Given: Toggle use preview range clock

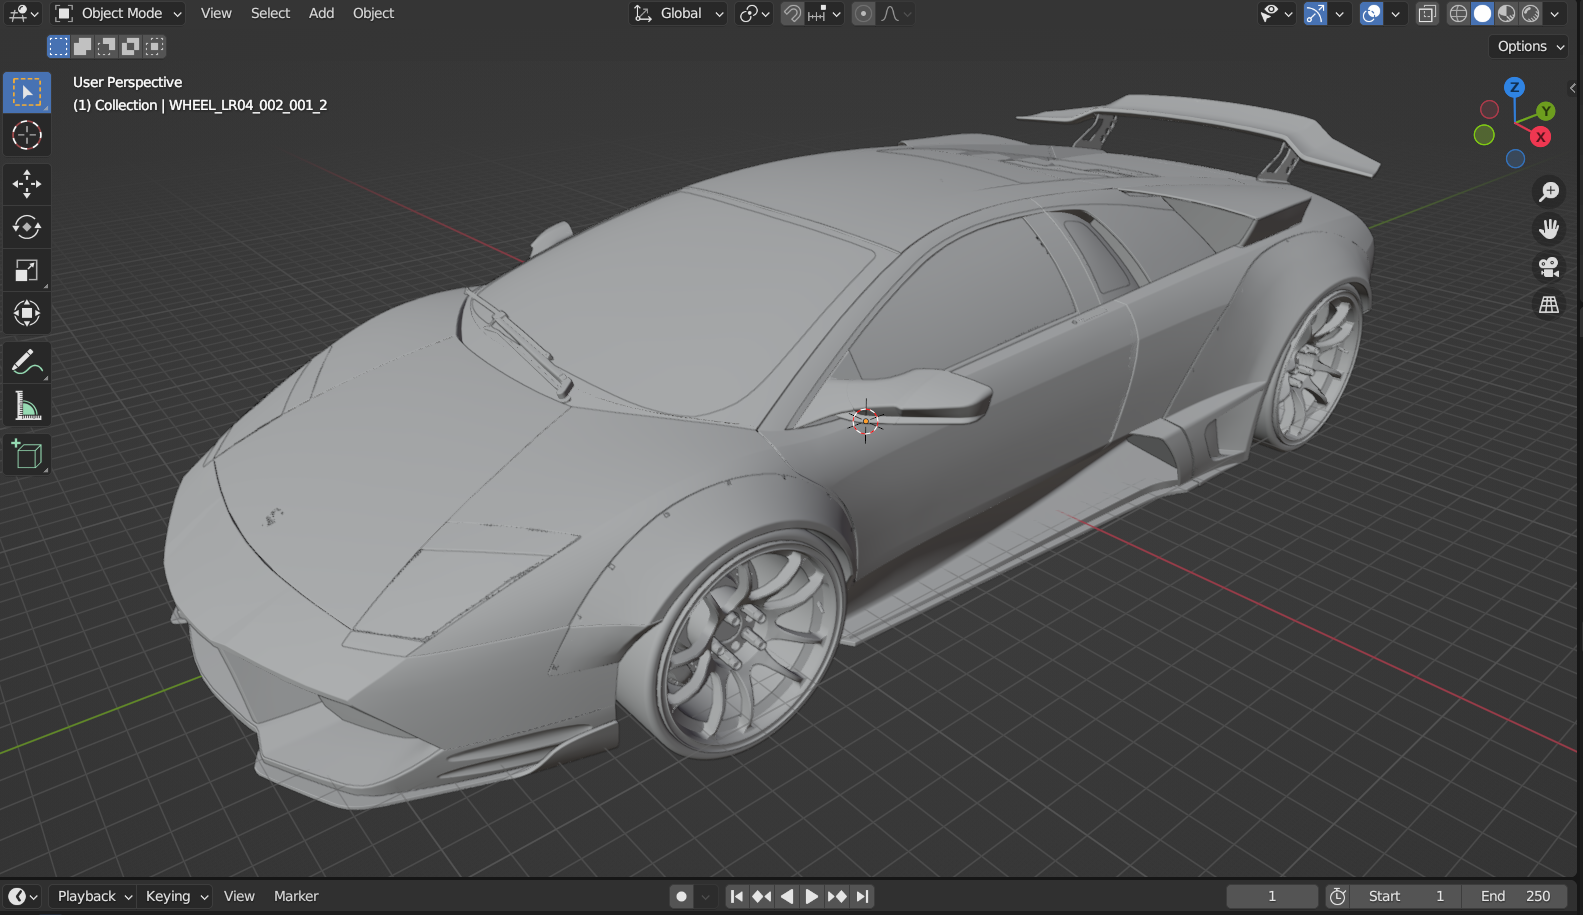Looking at the screenshot, I should click(x=1338, y=896).
